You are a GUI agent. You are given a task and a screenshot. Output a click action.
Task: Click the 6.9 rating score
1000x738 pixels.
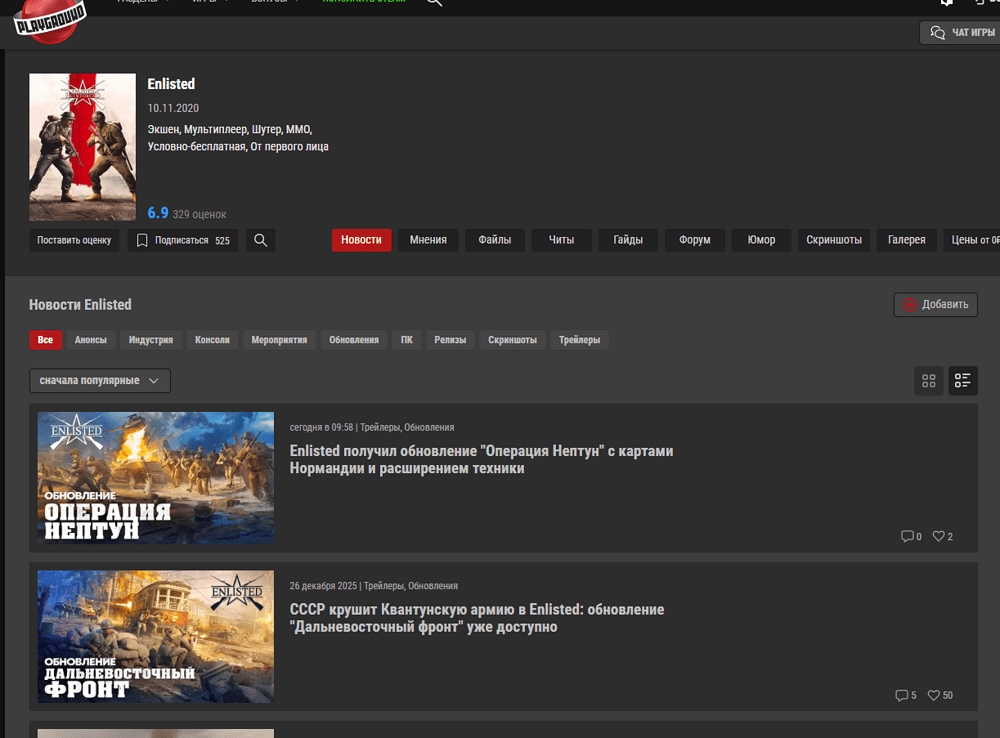[158, 213]
